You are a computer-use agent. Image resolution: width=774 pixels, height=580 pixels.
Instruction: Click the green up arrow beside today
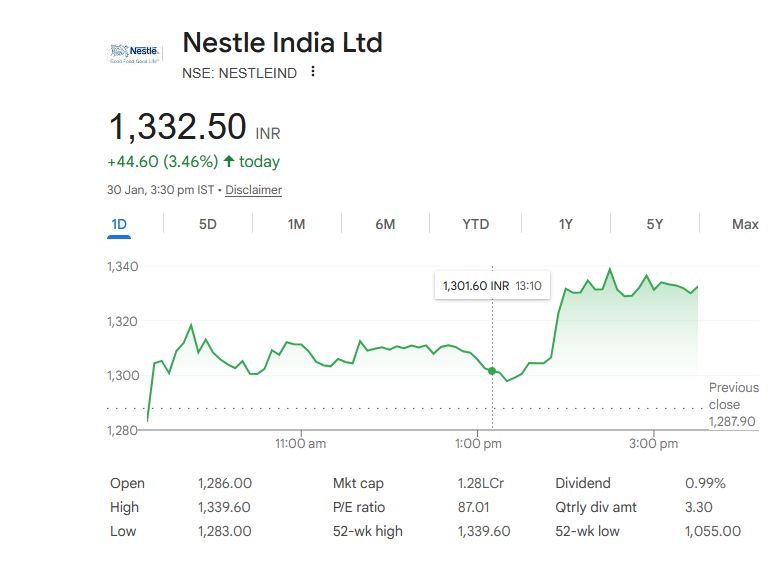point(229,161)
